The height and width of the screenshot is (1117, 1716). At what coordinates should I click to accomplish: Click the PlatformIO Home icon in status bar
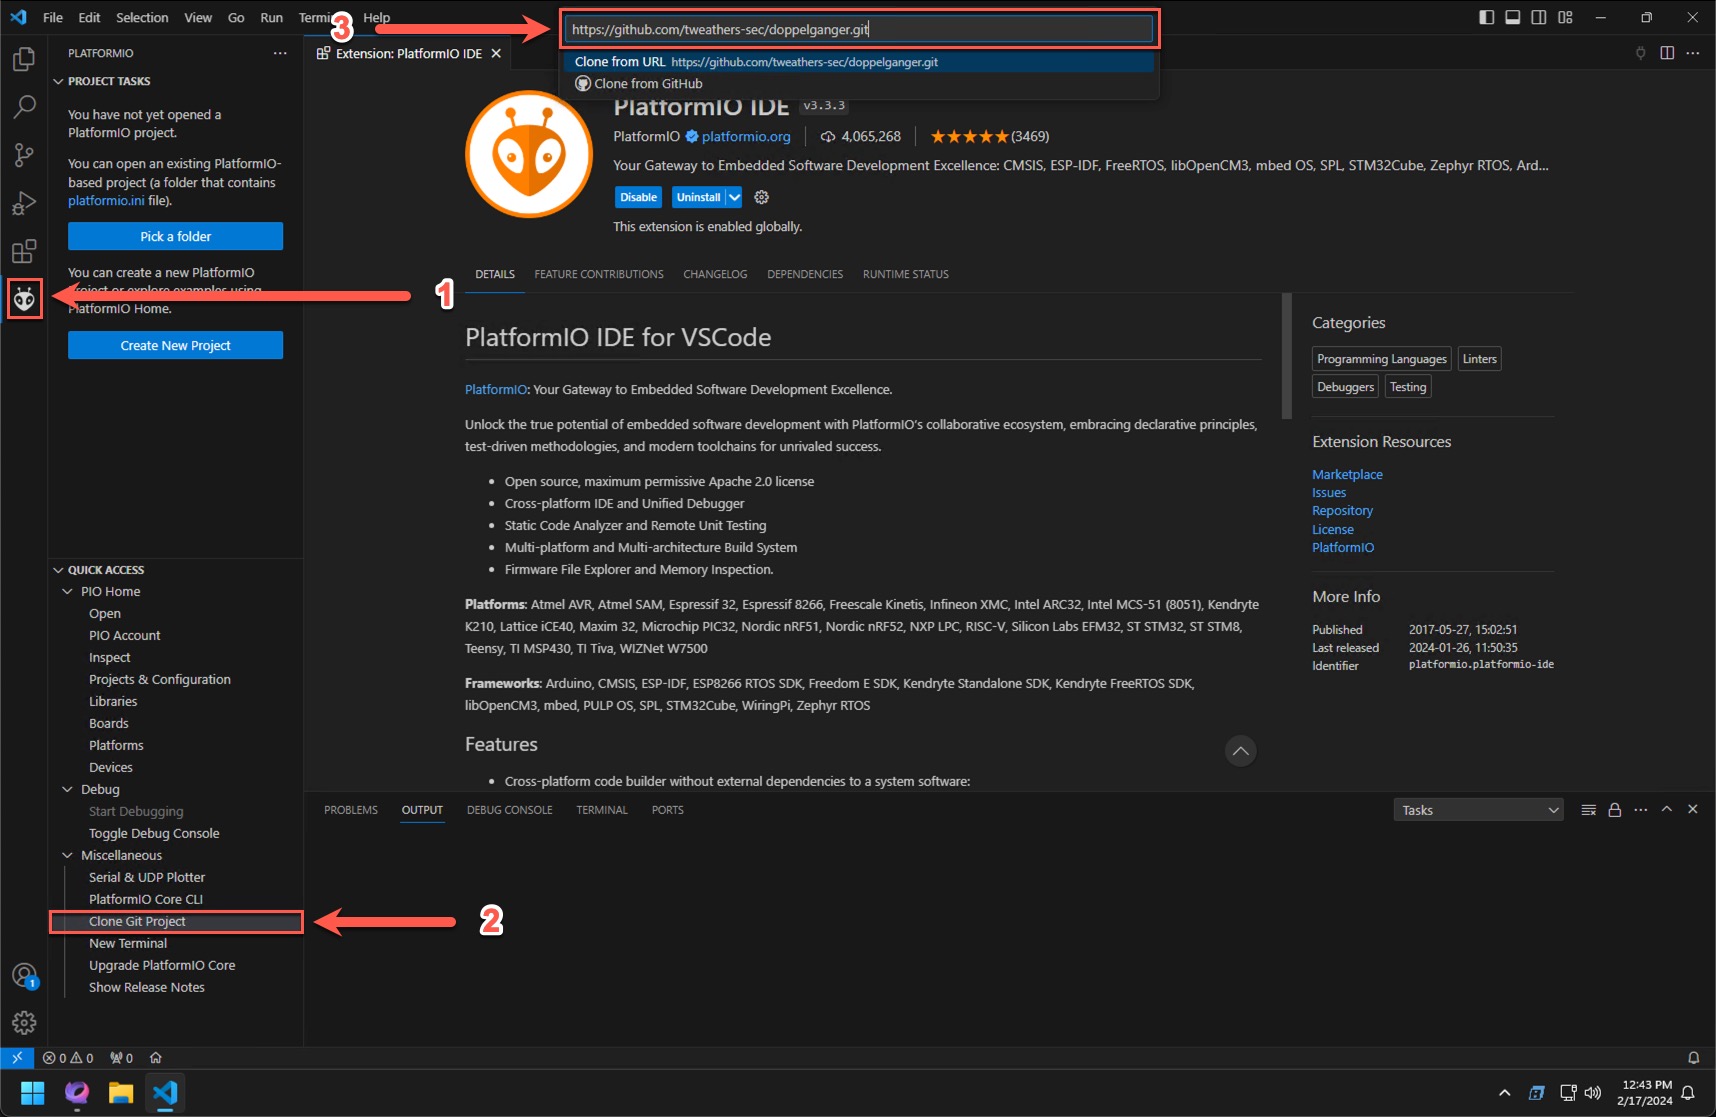[x=155, y=1057]
